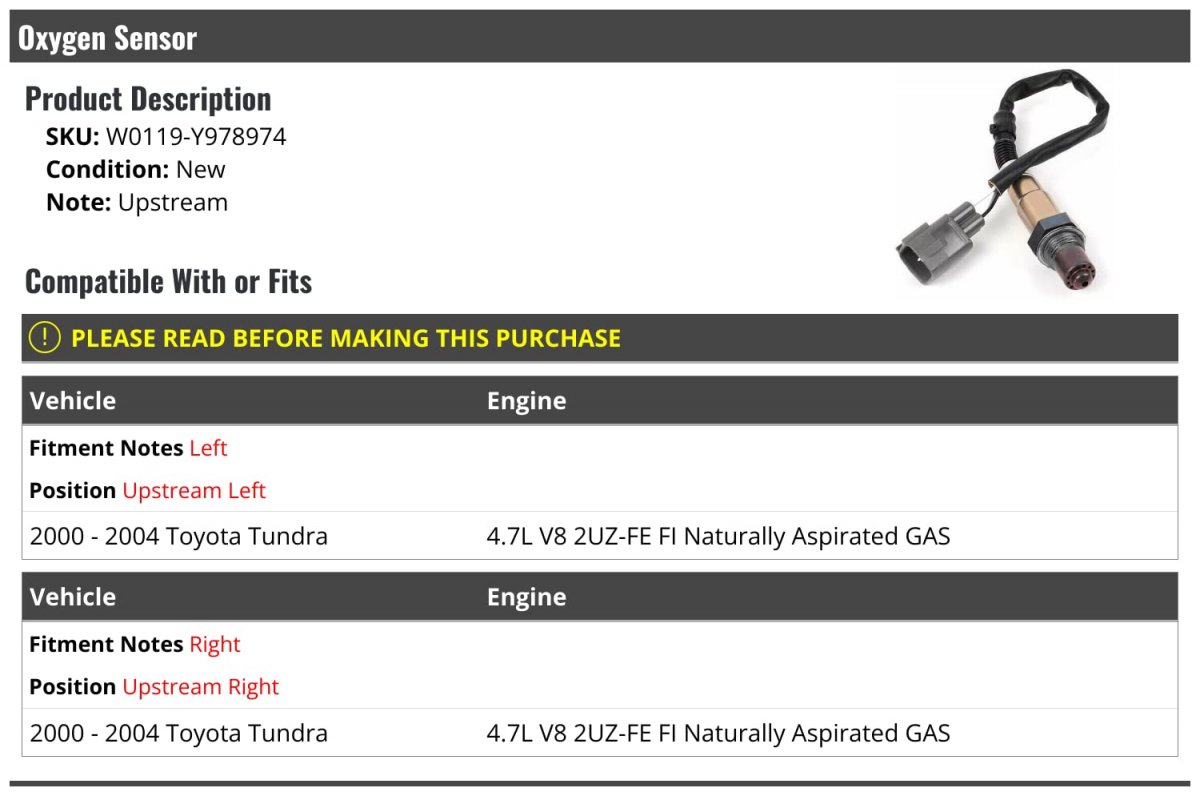1200x796 pixels.
Task: Select the second 2000 - 2004 Toyota Tundra row
Action: click(x=600, y=732)
